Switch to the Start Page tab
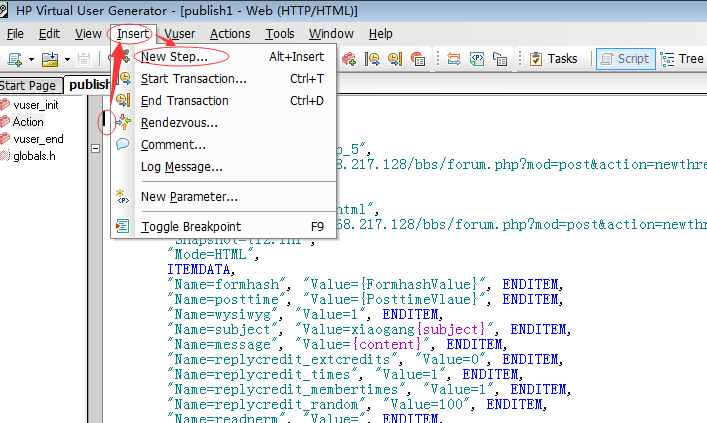This screenshot has height=423, width=707. point(30,85)
